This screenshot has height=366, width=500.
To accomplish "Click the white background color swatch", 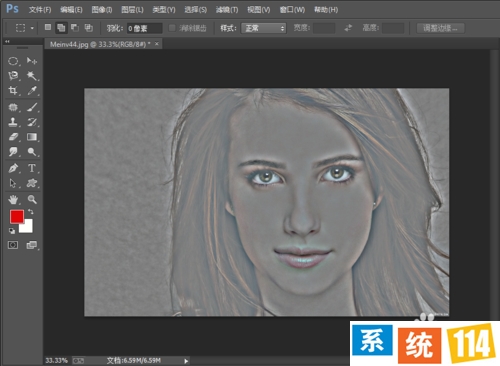I will click(x=27, y=227).
